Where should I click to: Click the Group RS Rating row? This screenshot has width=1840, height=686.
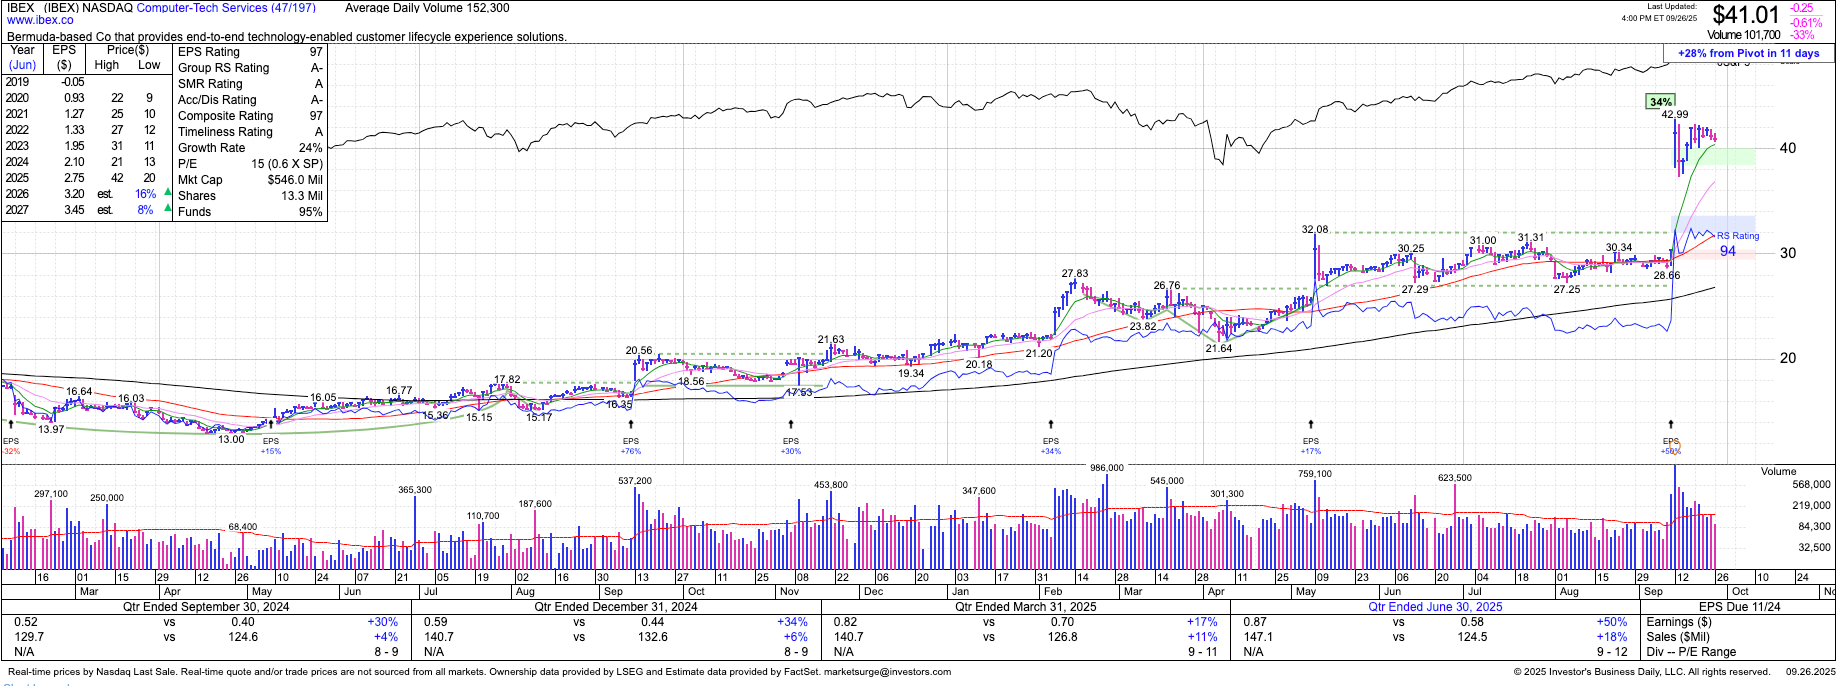coord(250,68)
